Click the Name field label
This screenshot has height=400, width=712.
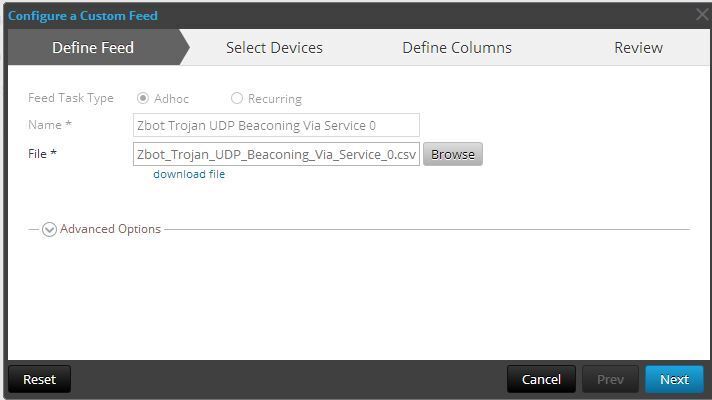(x=50, y=125)
